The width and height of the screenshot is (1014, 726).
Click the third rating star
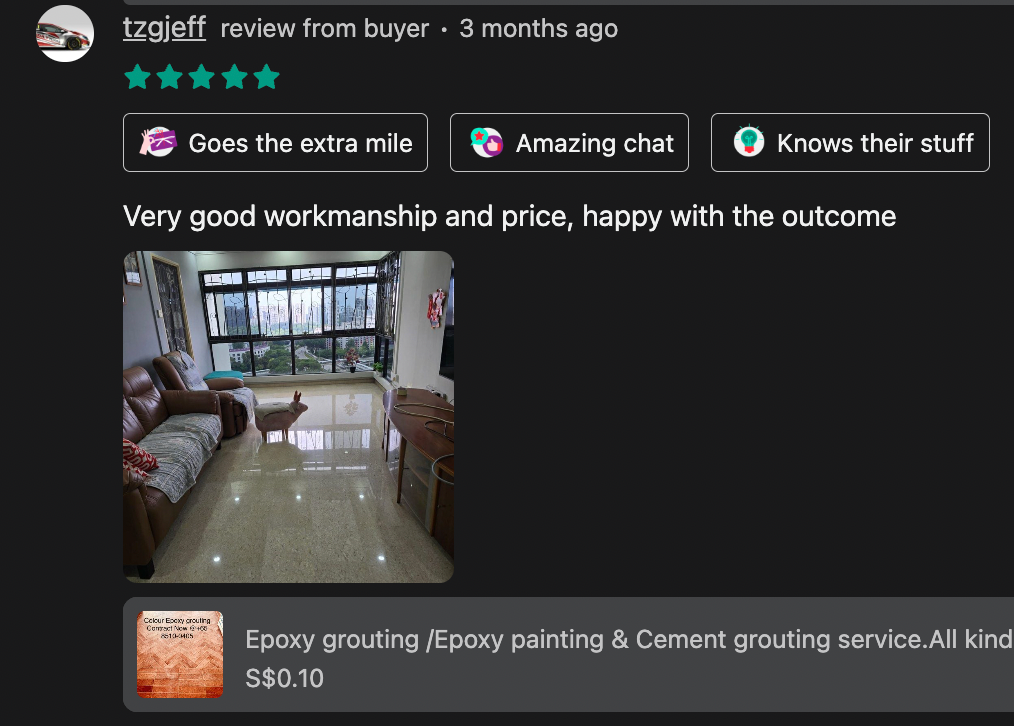coord(202,77)
